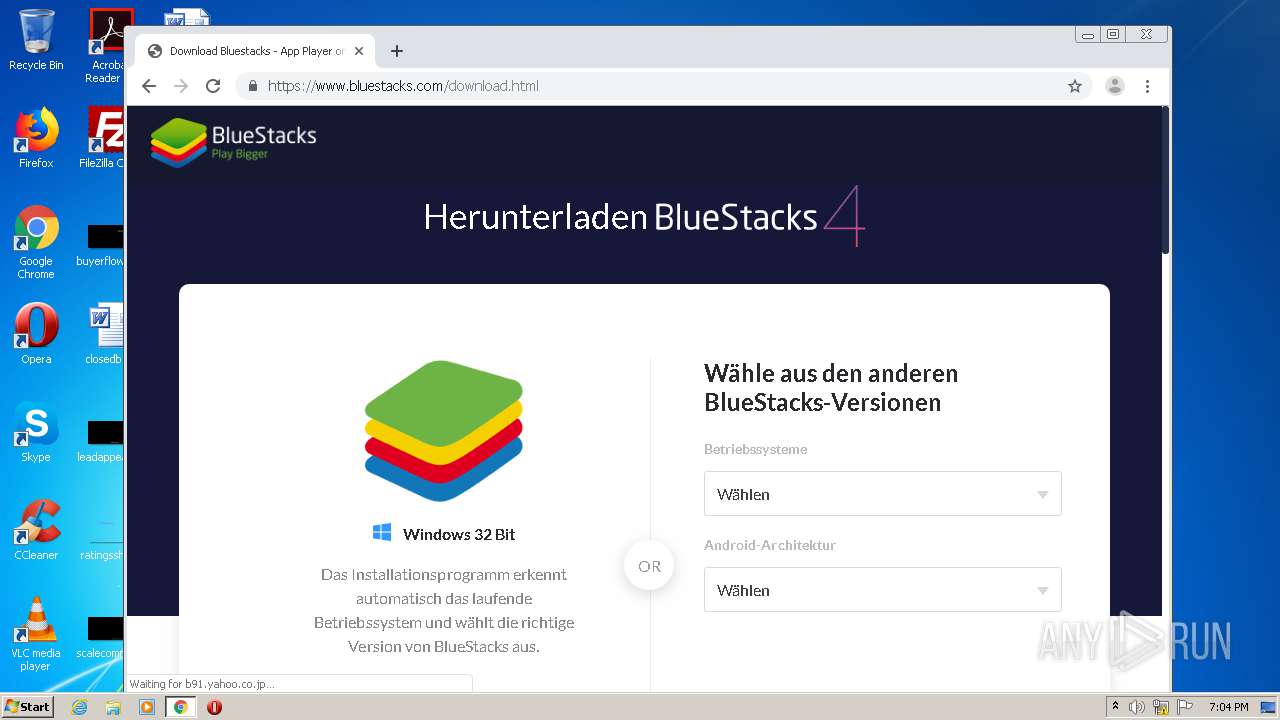Expand the Betriebssysteme dropdown

coord(882,494)
